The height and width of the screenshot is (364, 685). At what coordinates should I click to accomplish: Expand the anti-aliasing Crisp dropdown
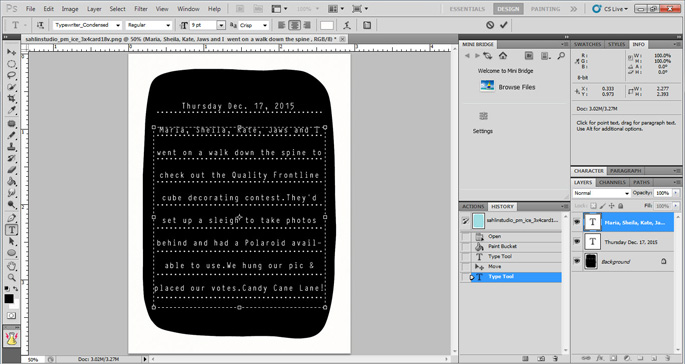point(253,25)
